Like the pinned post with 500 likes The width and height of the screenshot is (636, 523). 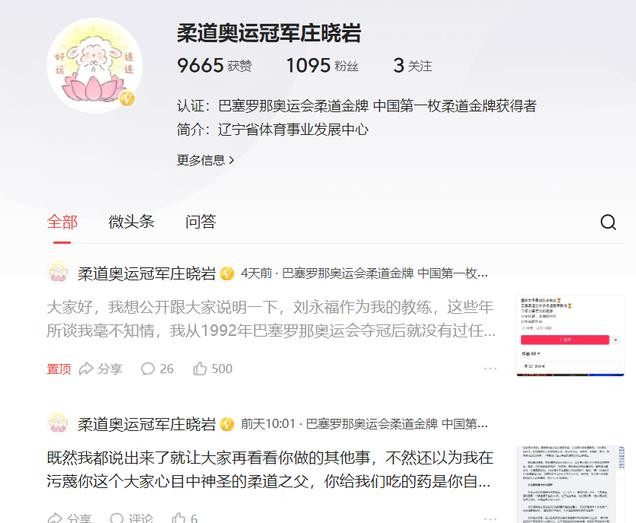(x=213, y=368)
